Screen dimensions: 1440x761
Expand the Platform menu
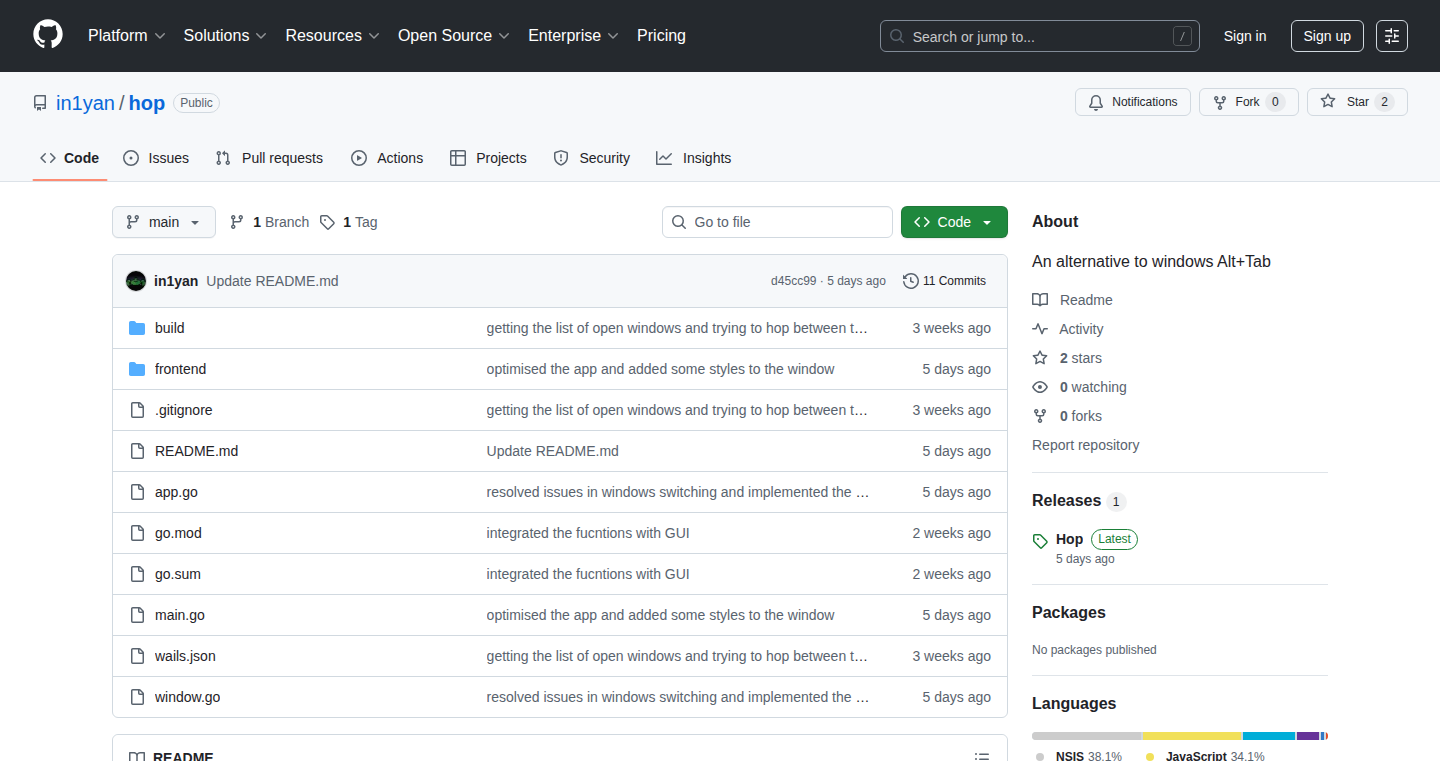tap(126, 35)
